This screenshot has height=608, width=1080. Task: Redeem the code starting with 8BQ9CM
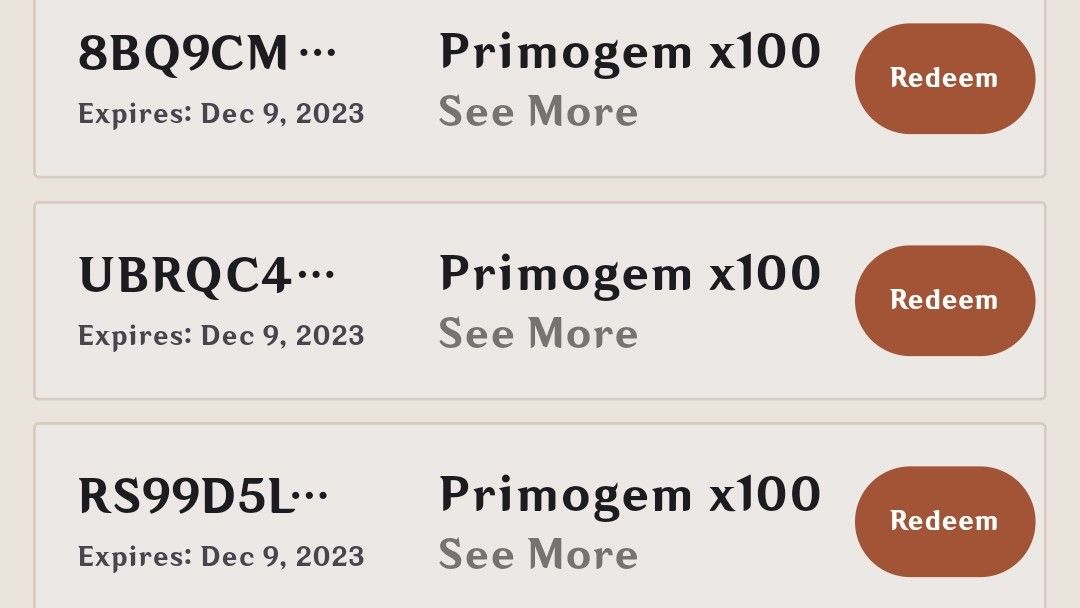(x=943, y=78)
